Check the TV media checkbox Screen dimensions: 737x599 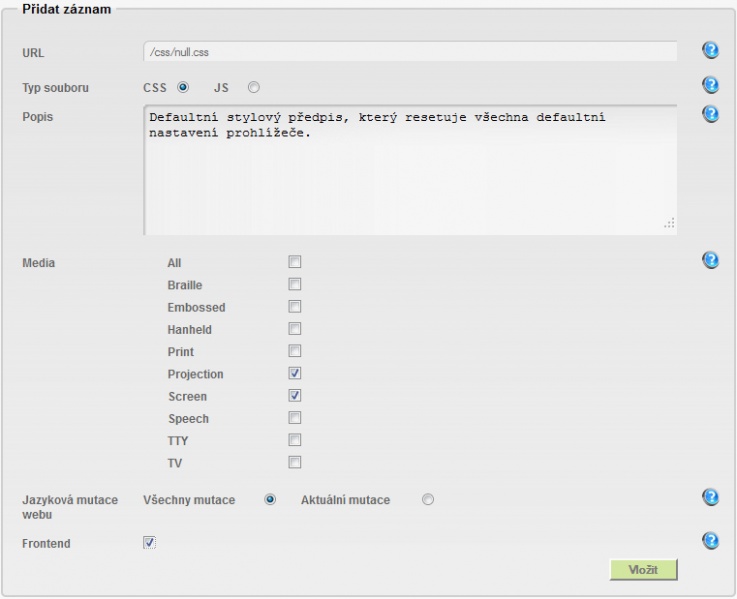pyautogui.click(x=295, y=462)
